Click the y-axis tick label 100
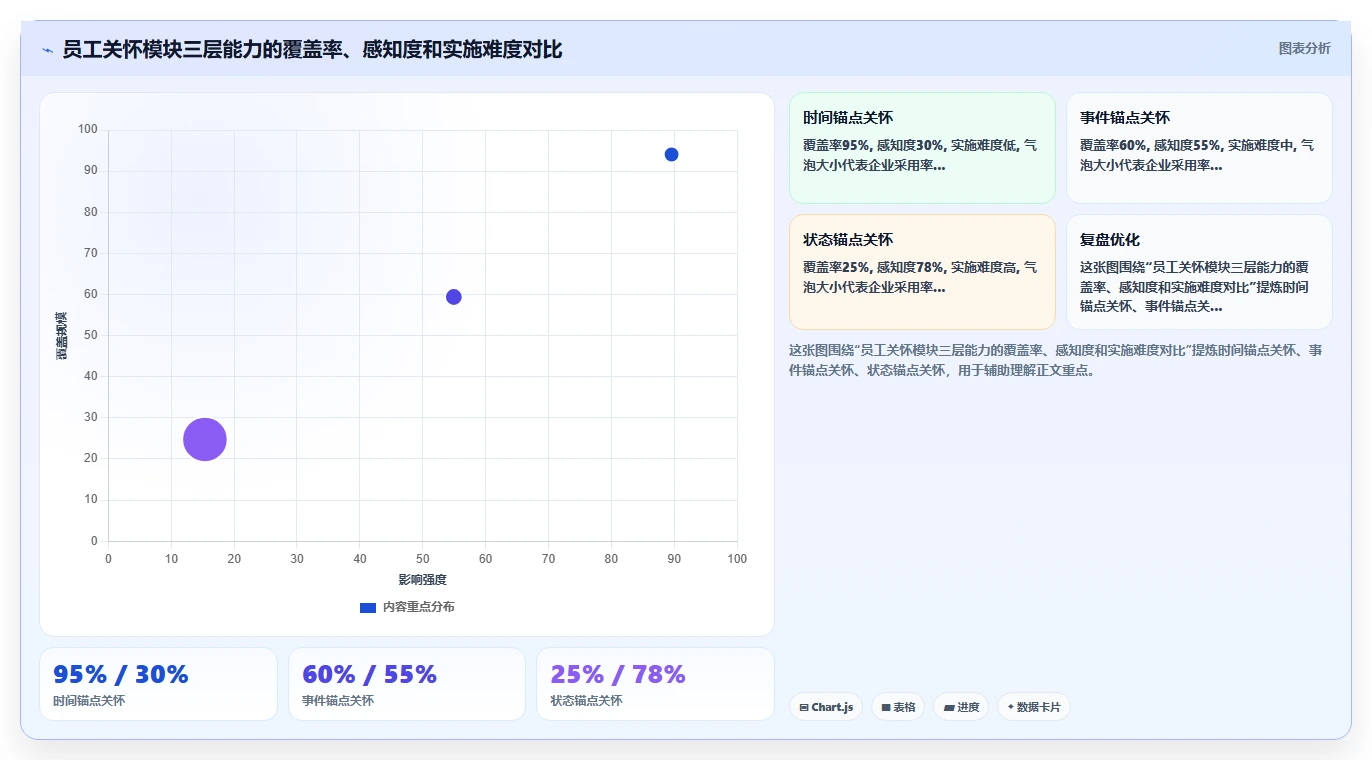 (x=88, y=129)
